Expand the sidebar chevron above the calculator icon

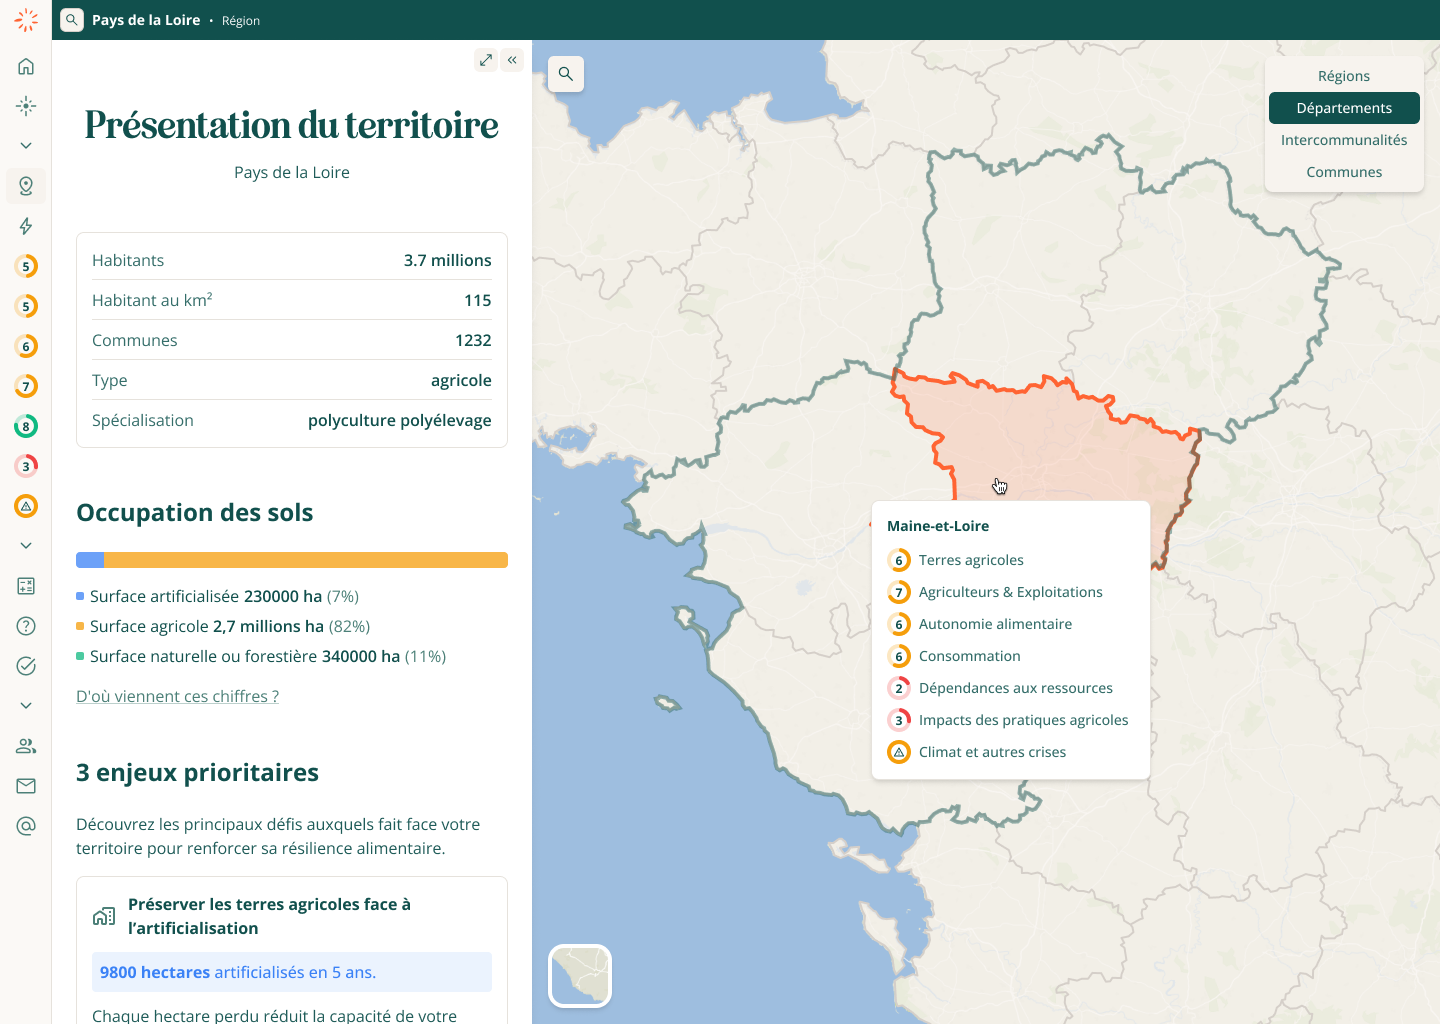tap(26, 546)
